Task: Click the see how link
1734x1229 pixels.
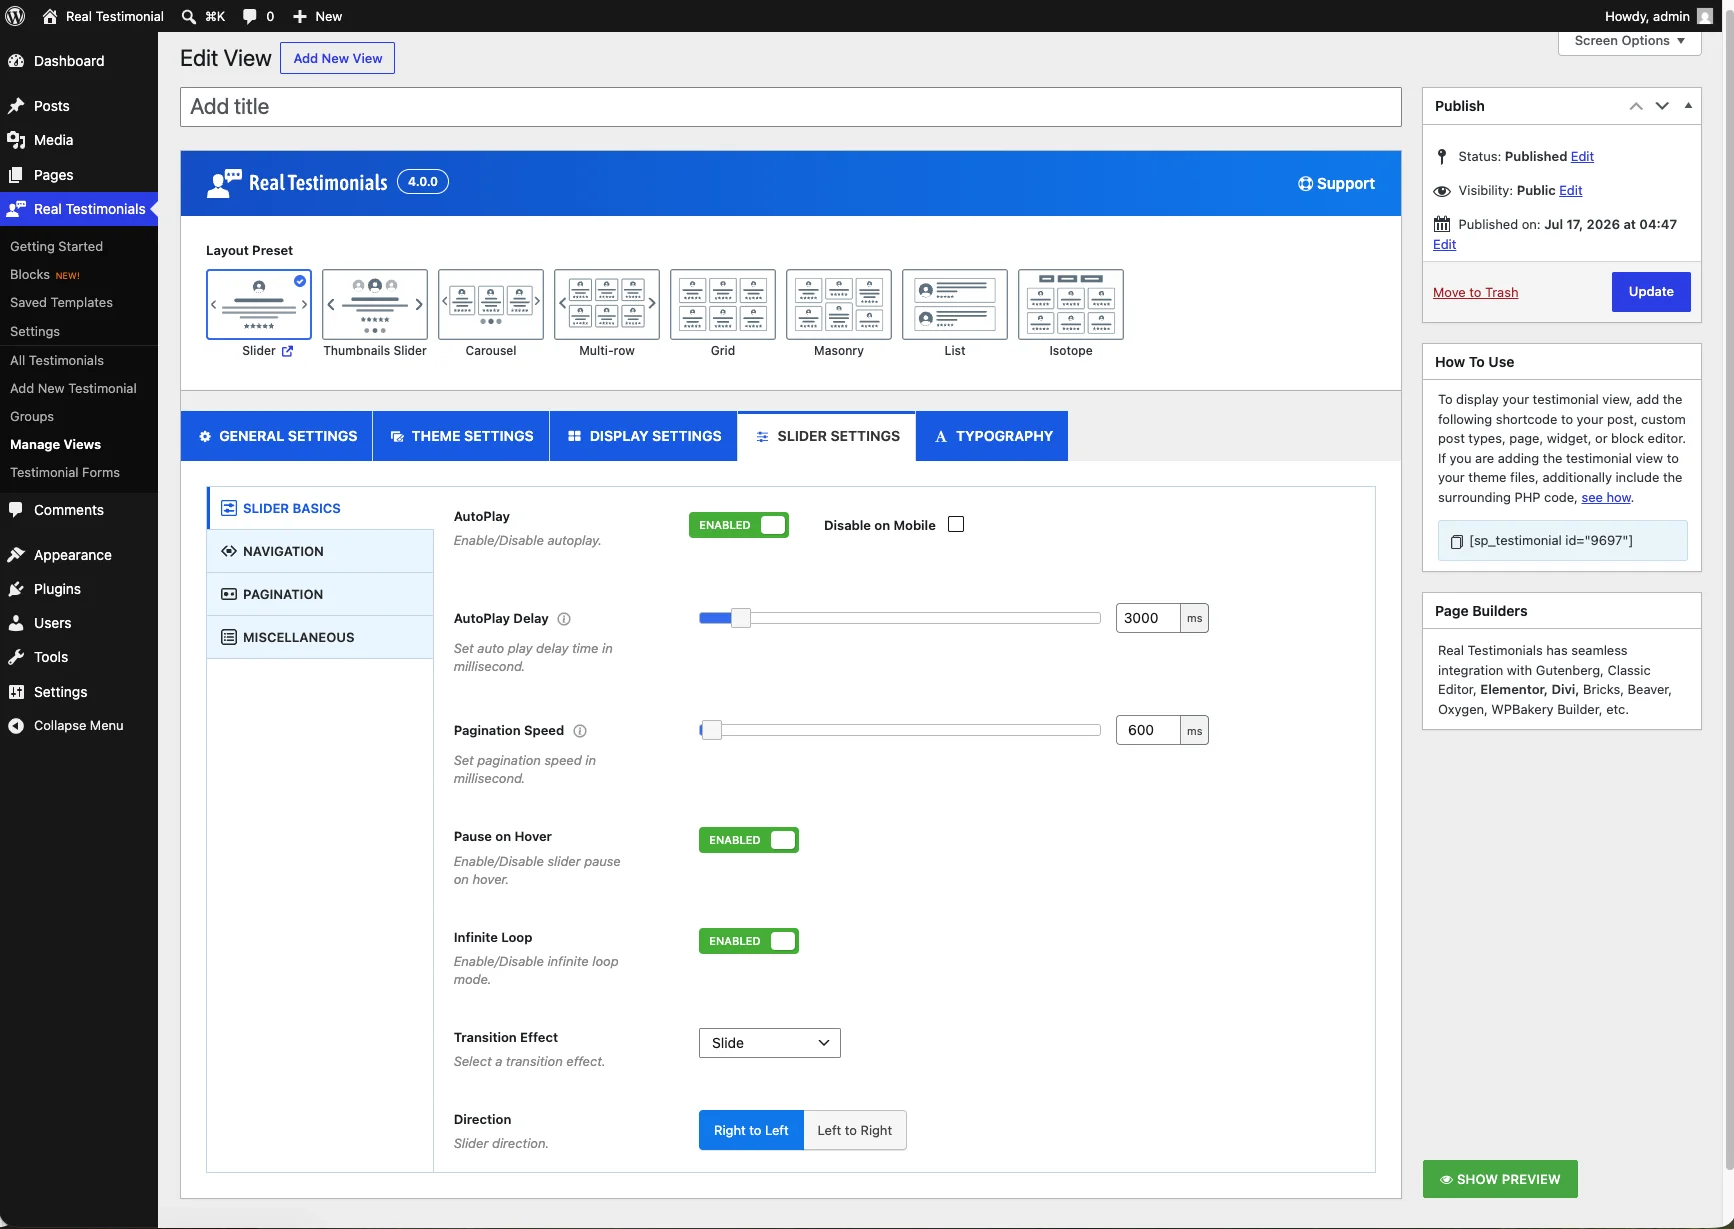Action: pos(1606,498)
